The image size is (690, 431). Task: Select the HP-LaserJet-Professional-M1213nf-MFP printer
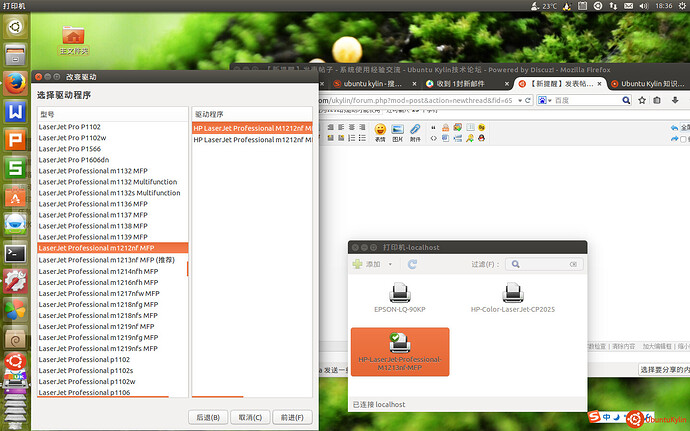tap(400, 352)
